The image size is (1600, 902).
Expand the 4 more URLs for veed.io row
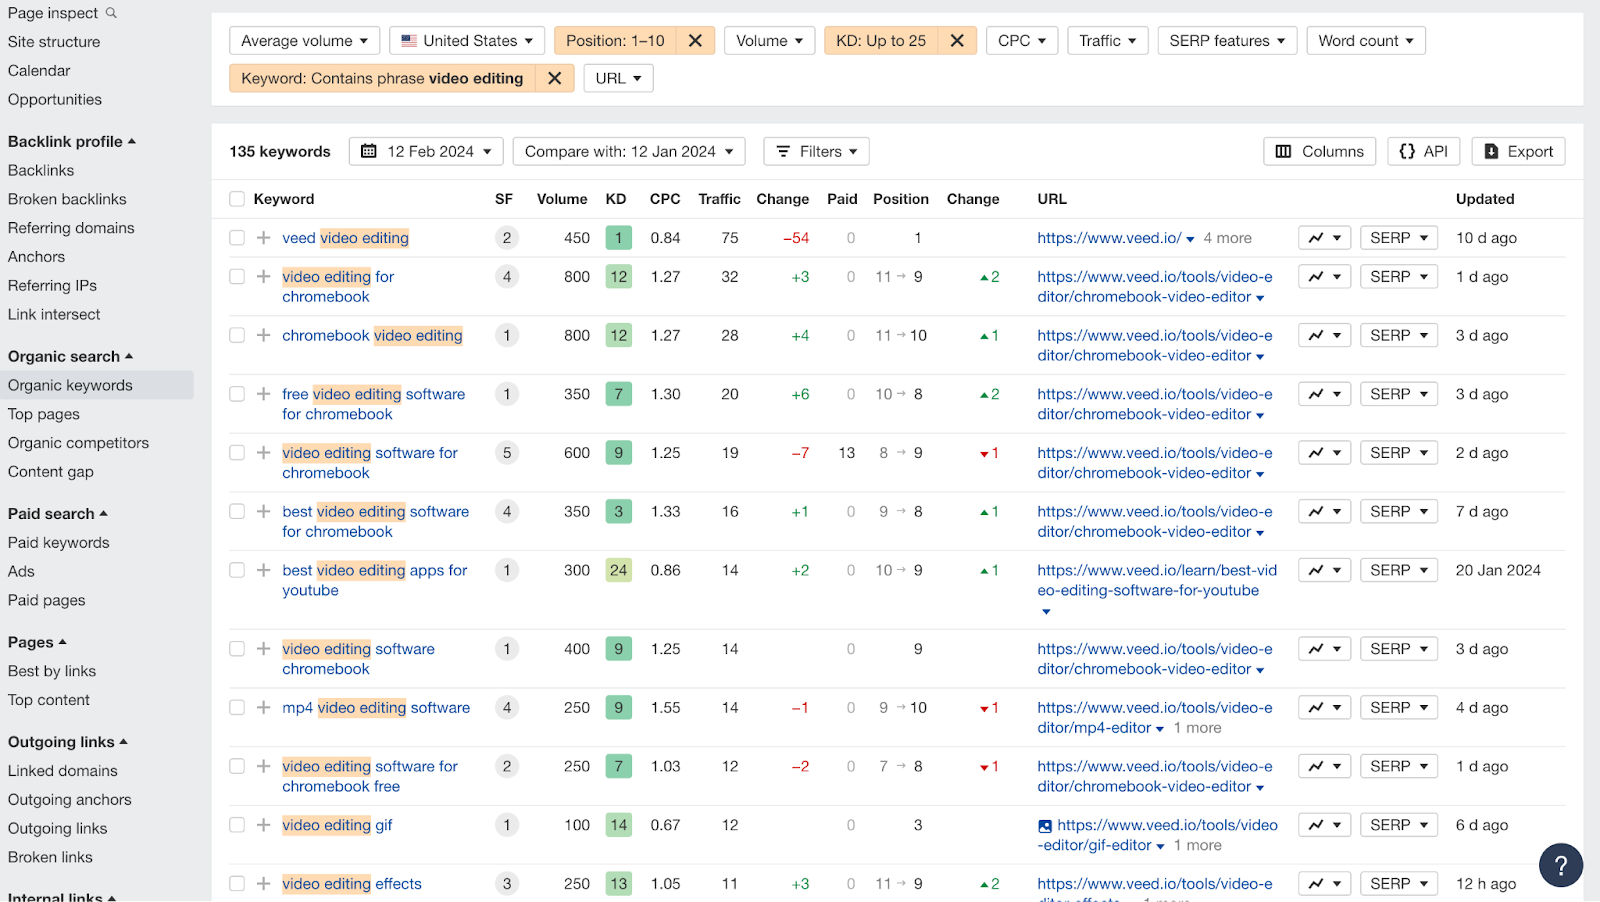click(1227, 238)
